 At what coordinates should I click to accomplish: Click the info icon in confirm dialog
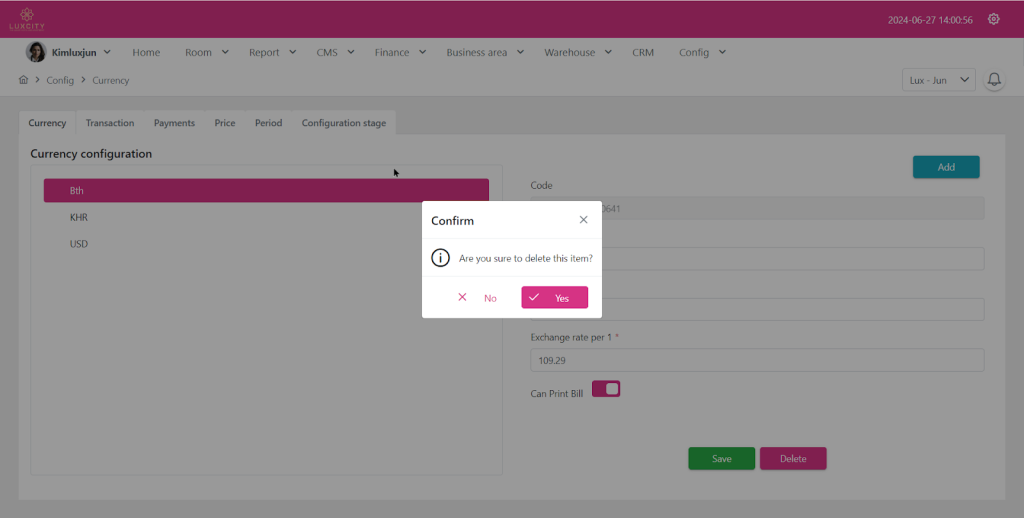pos(440,258)
